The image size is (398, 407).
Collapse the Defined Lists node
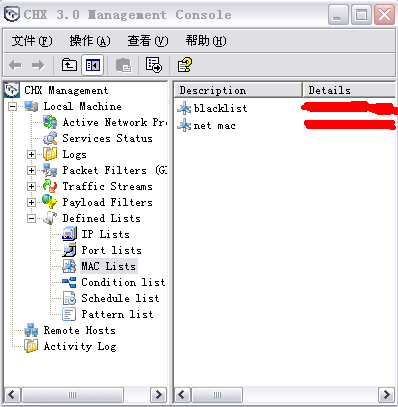click(x=31, y=218)
